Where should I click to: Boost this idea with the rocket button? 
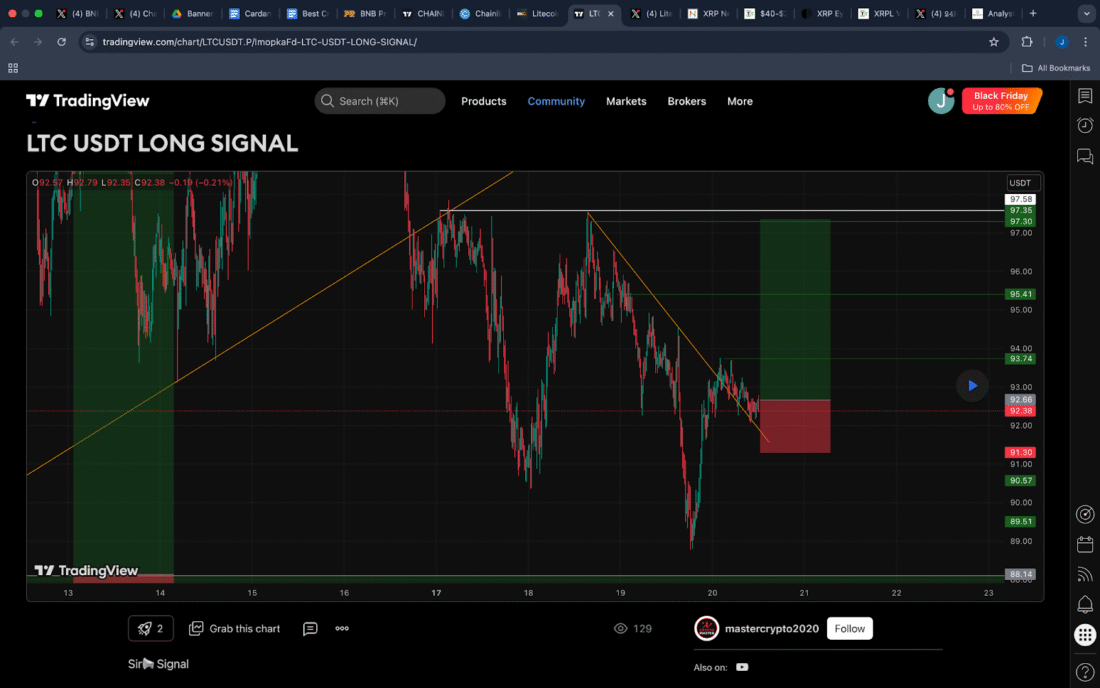click(x=150, y=629)
